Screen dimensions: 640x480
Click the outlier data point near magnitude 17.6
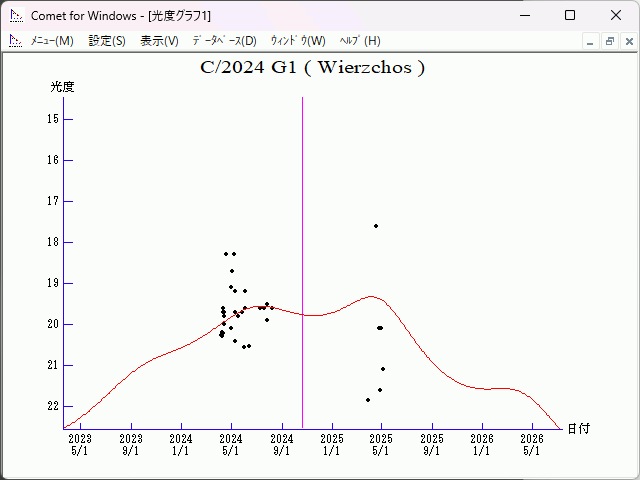click(x=376, y=226)
